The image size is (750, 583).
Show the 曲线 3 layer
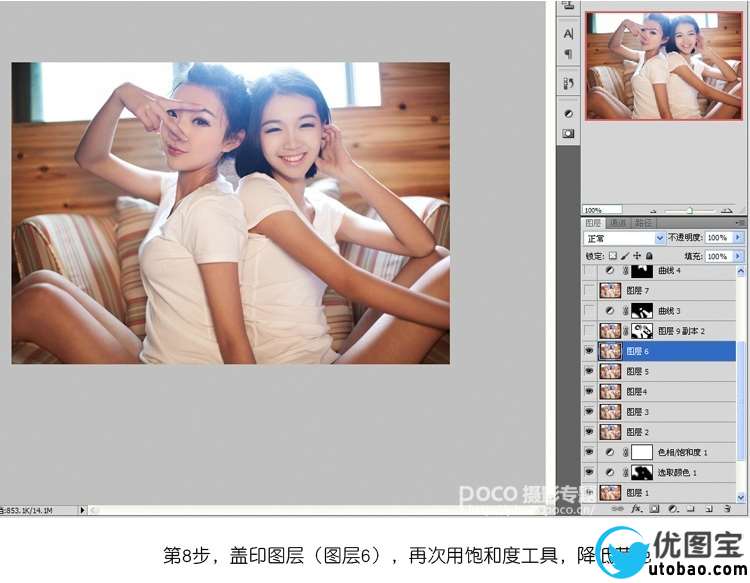pos(589,311)
